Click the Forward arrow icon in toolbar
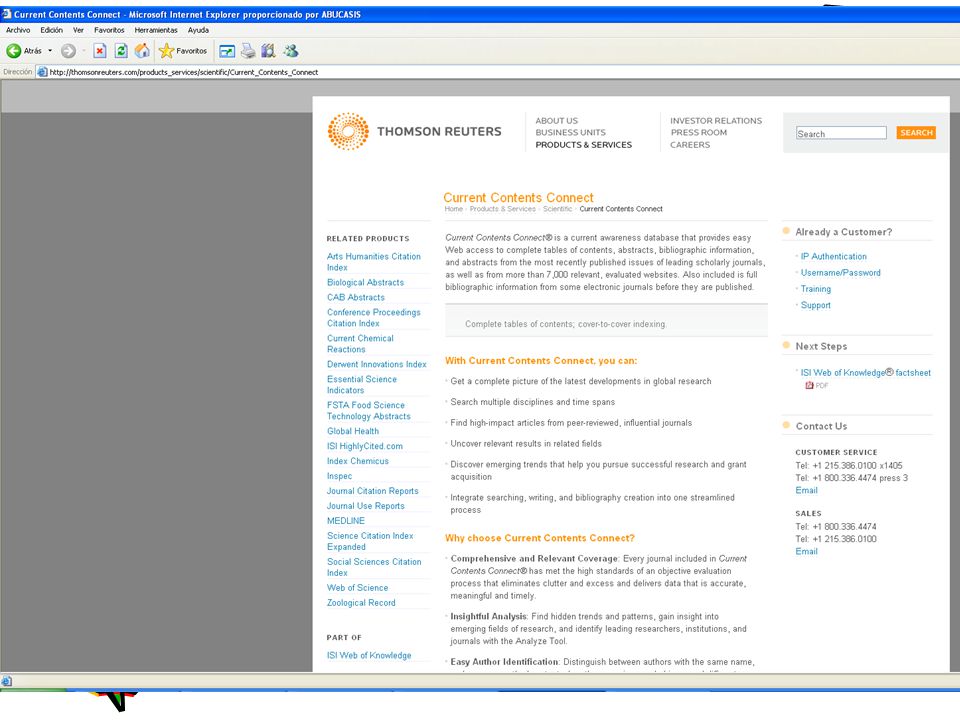This screenshot has width=960, height=720. tap(69, 51)
